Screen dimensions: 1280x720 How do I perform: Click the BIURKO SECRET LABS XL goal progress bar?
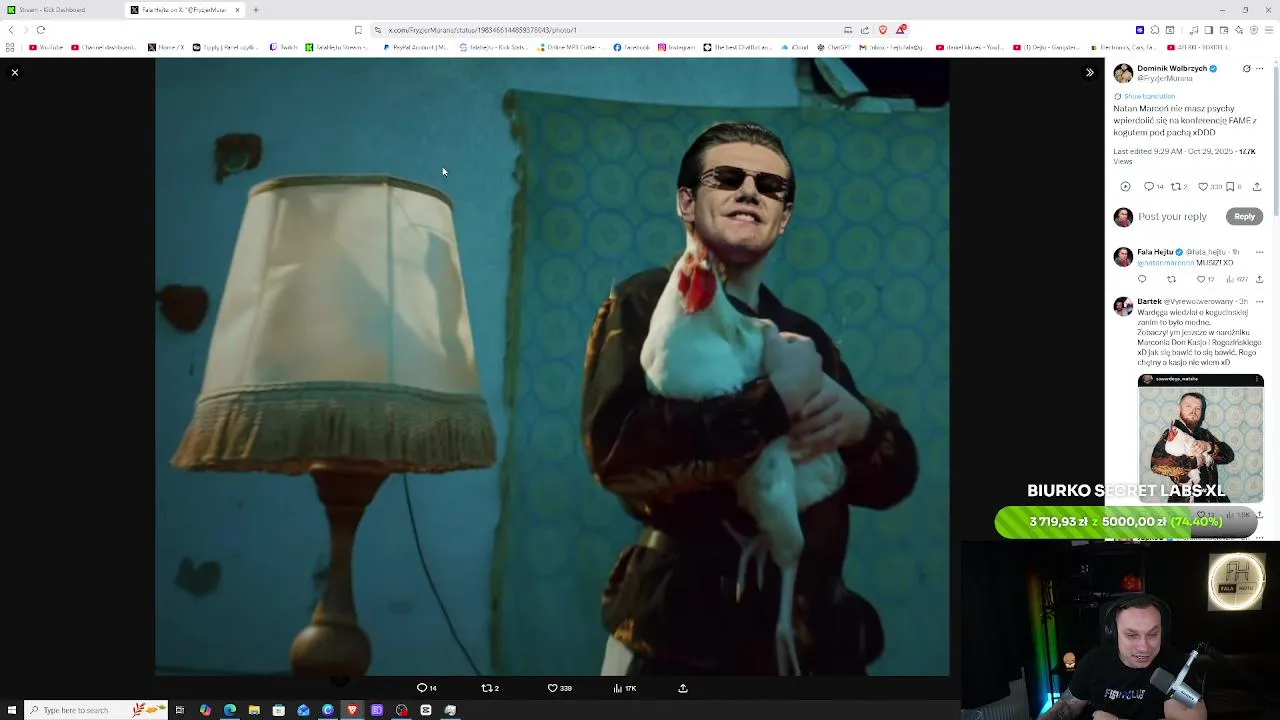tap(1126, 522)
